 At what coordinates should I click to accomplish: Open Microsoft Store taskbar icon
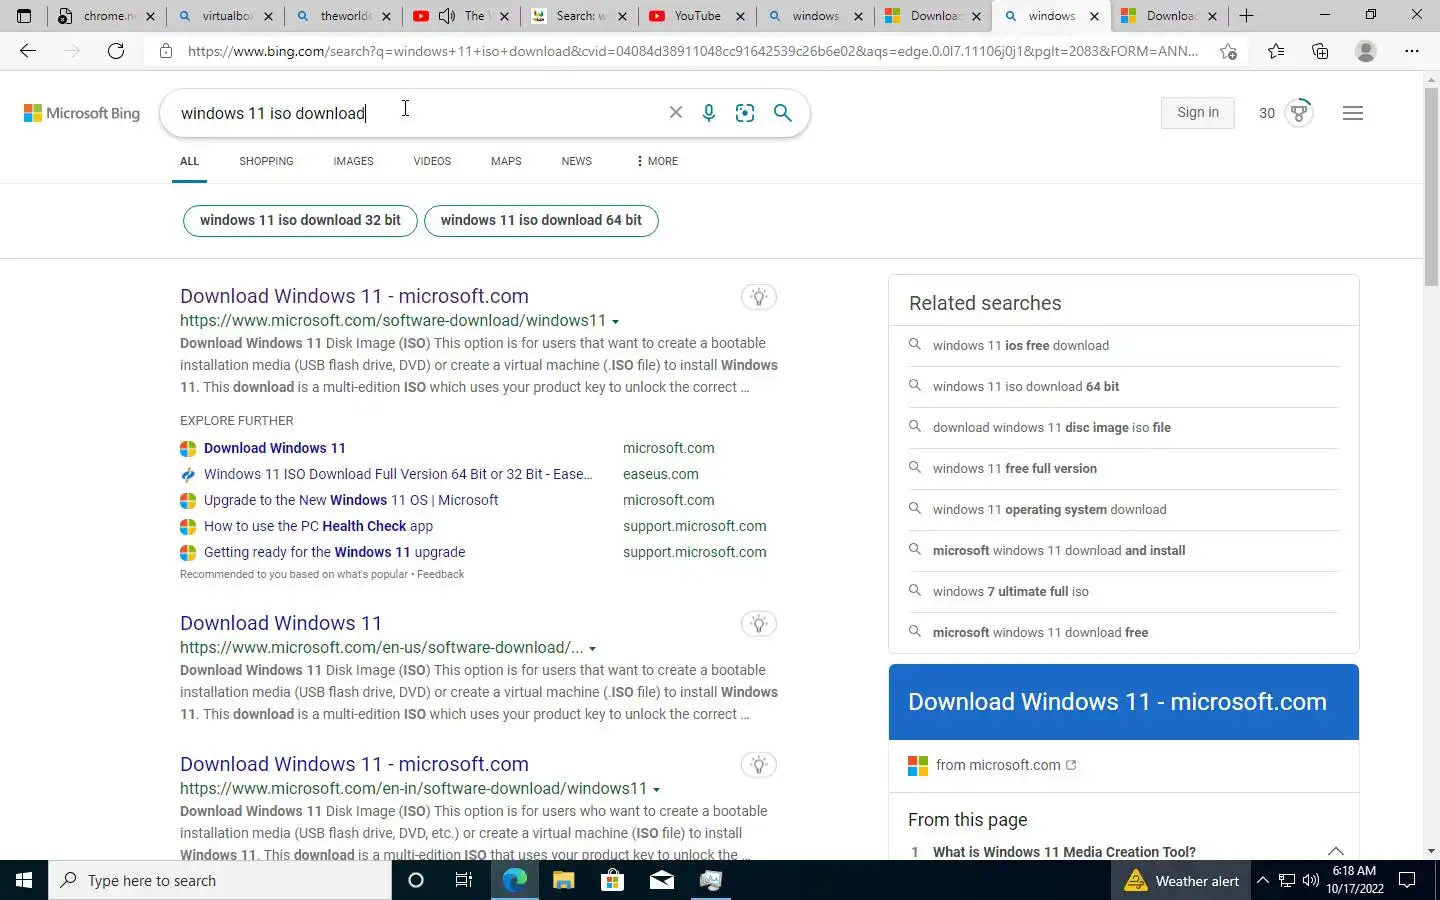coord(613,880)
